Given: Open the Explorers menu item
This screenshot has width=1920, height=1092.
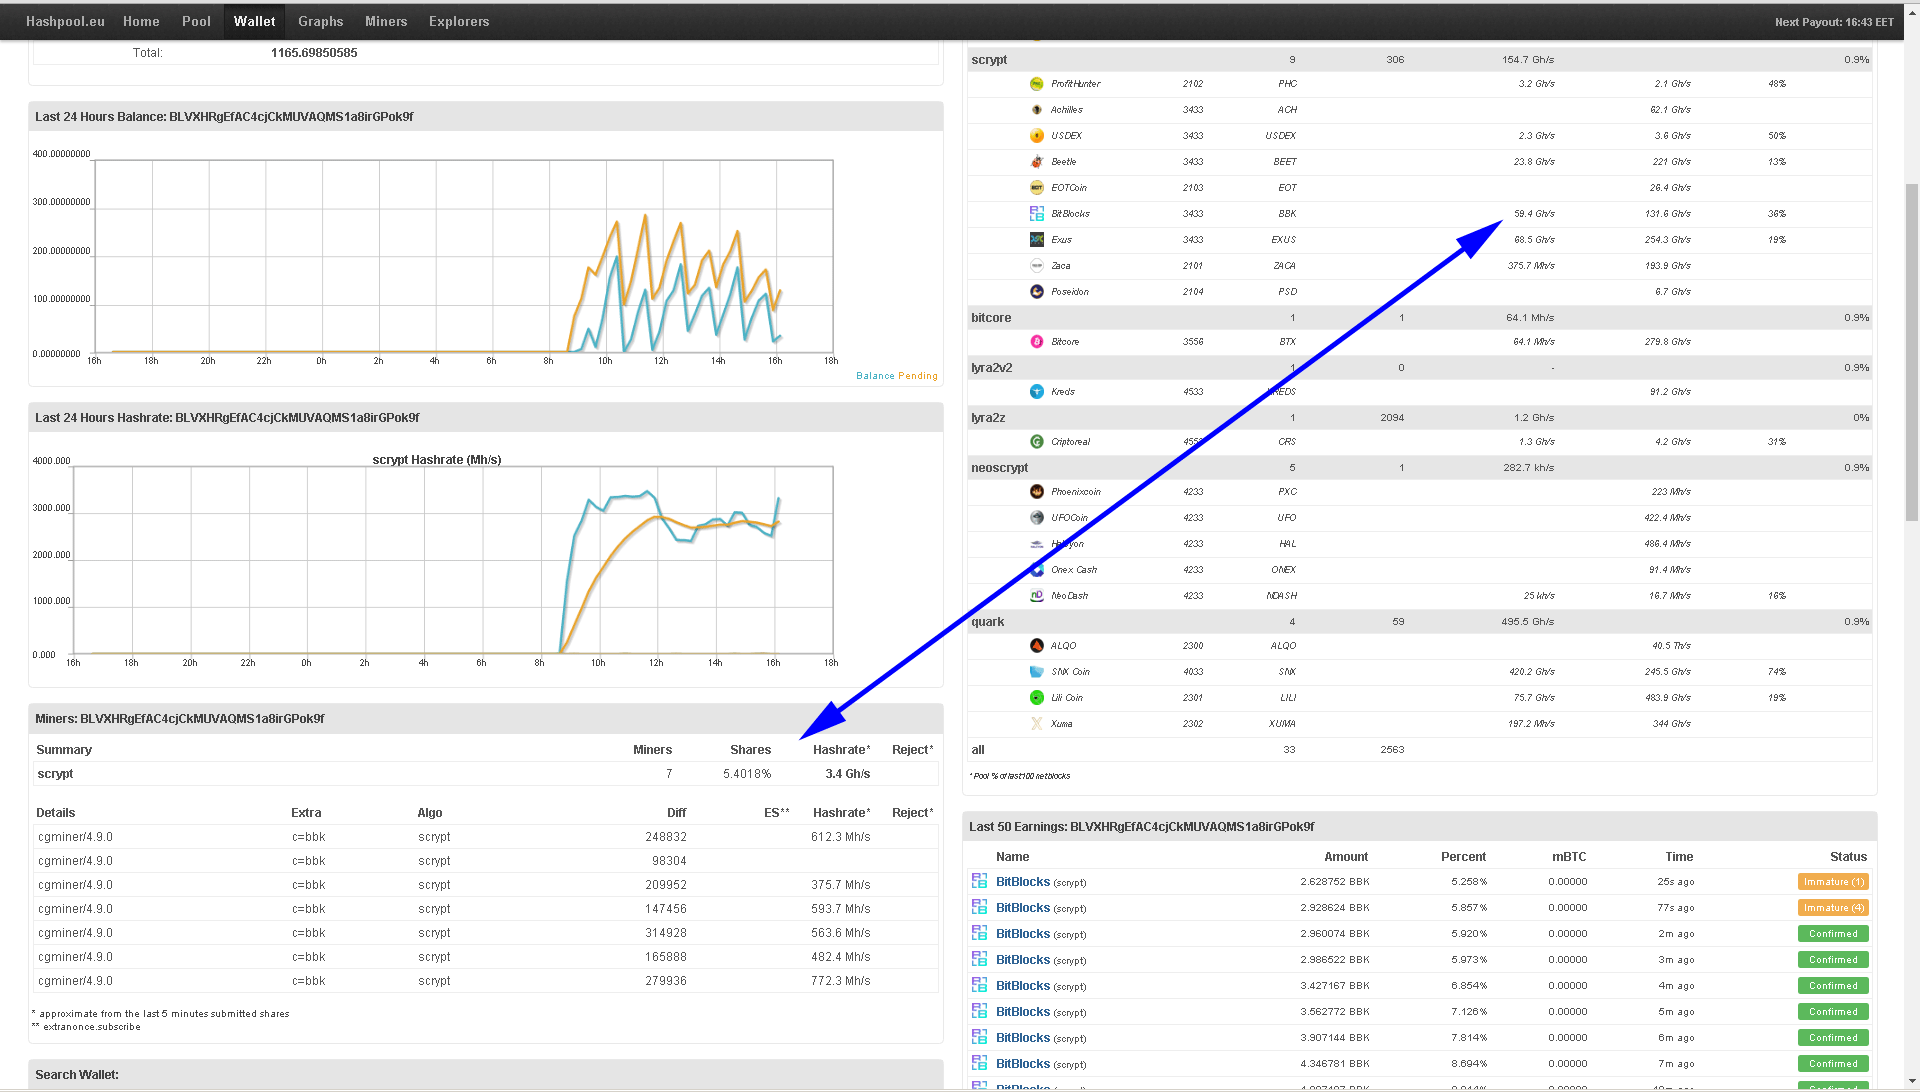Looking at the screenshot, I should 459,21.
